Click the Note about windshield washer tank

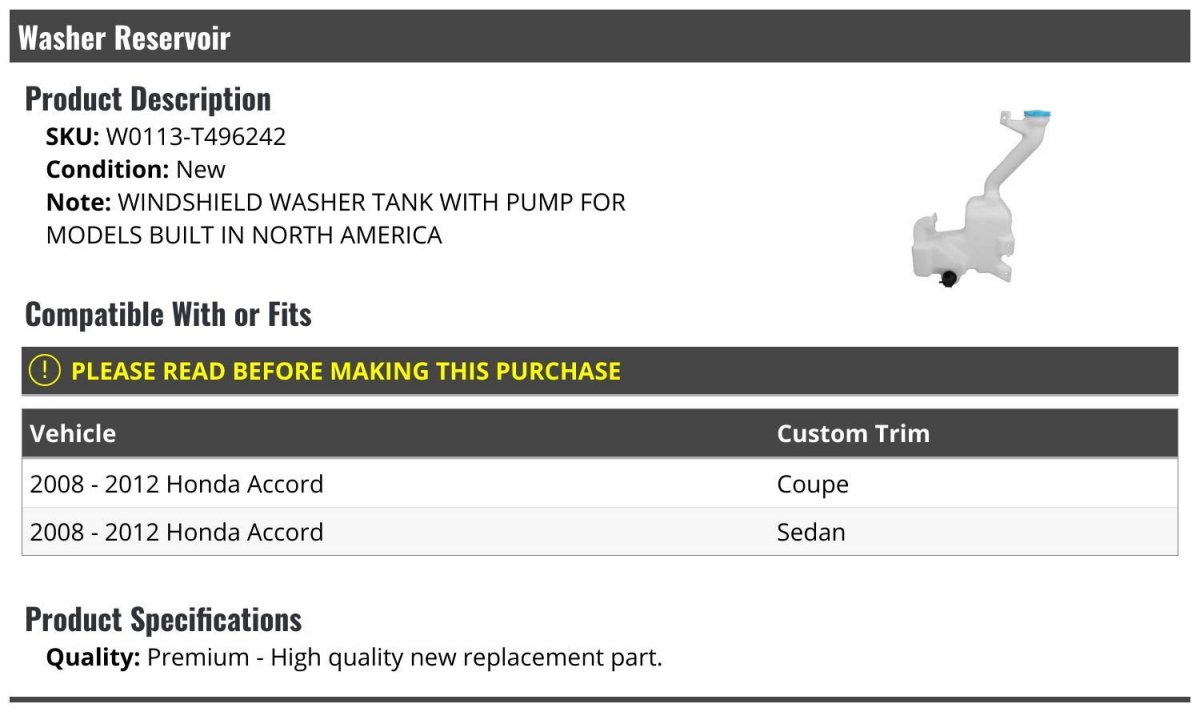(336, 203)
